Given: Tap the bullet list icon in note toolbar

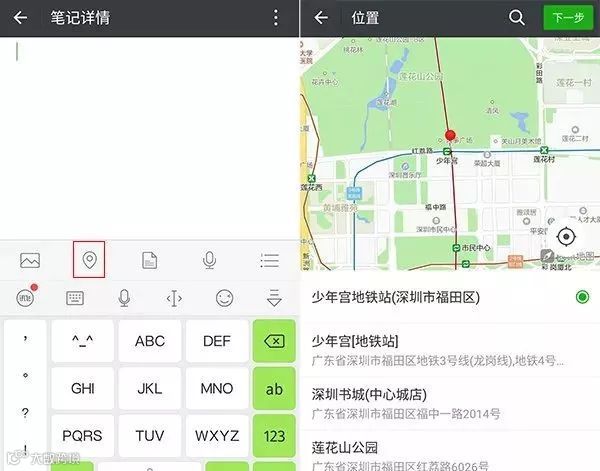Looking at the screenshot, I should click(x=269, y=261).
